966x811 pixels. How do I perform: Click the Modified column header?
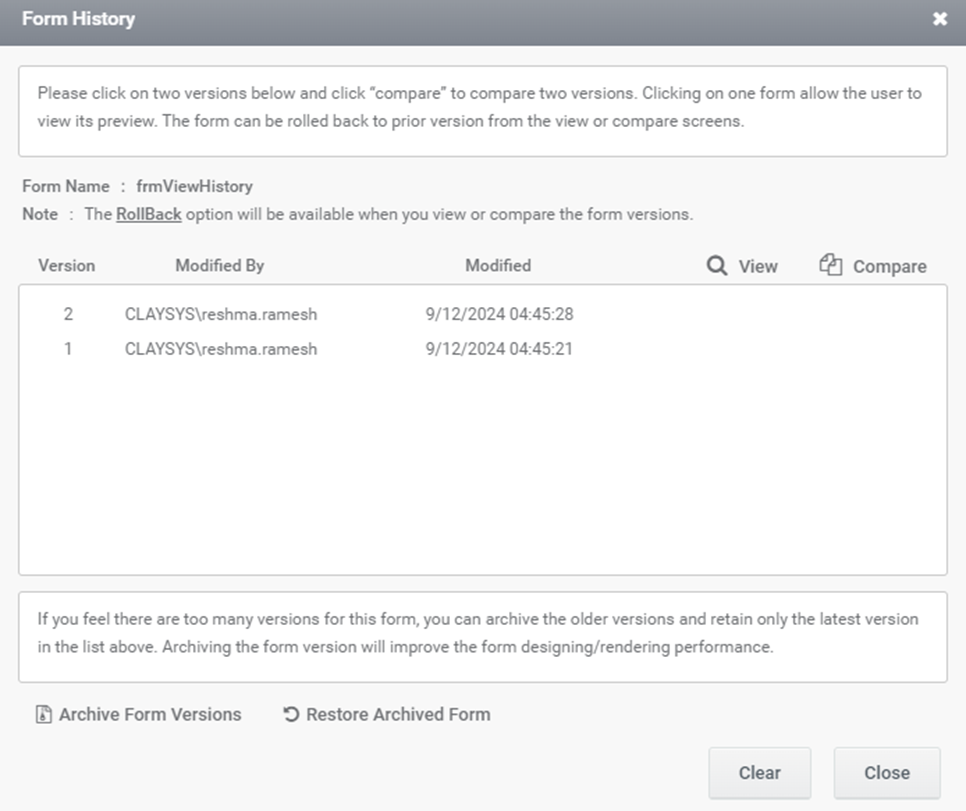pos(498,266)
